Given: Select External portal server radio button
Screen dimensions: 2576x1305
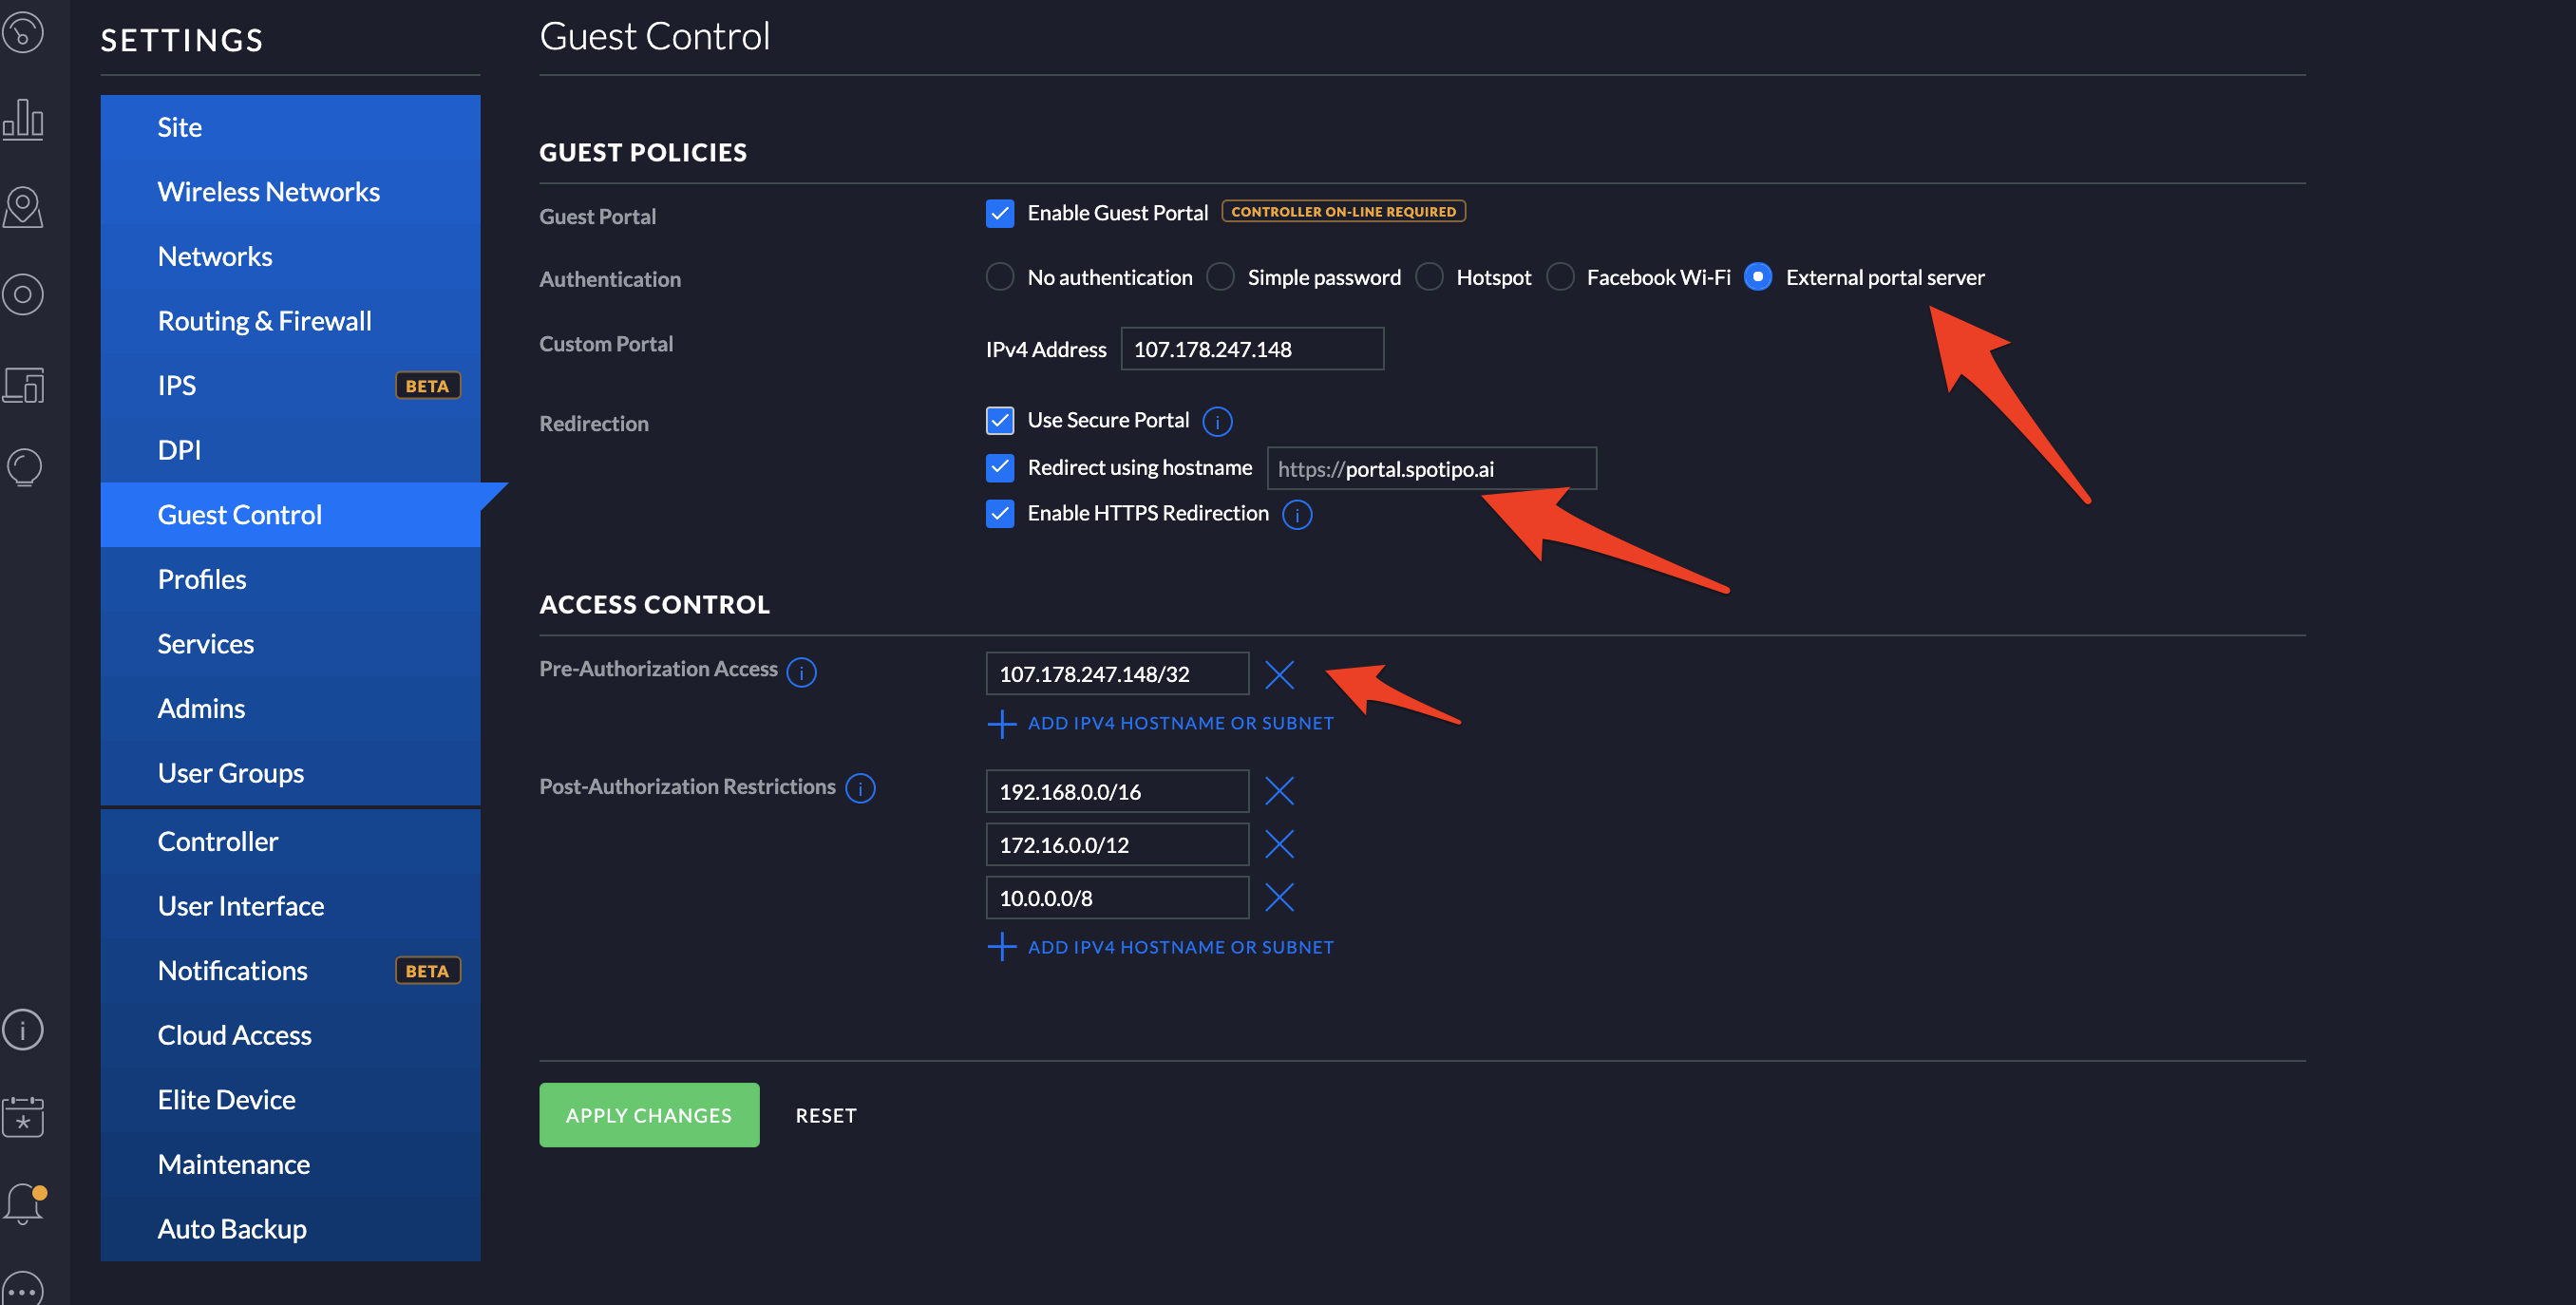Looking at the screenshot, I should click(x=1758, y=277).
